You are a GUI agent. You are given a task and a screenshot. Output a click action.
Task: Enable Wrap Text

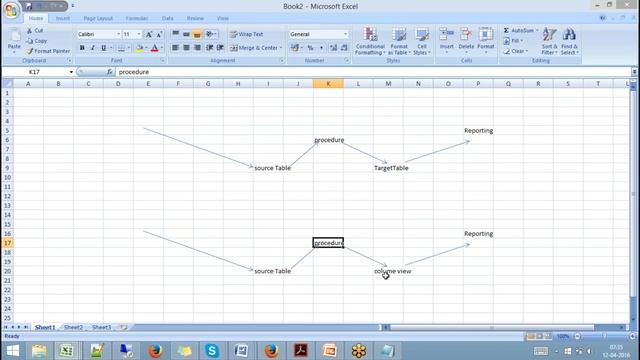point(246,34)
